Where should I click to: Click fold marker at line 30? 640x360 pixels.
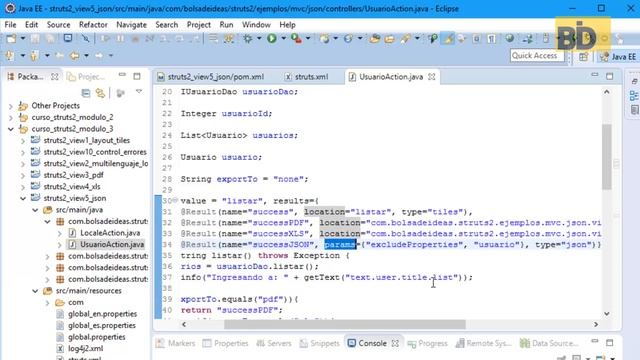tap(175, 200)
